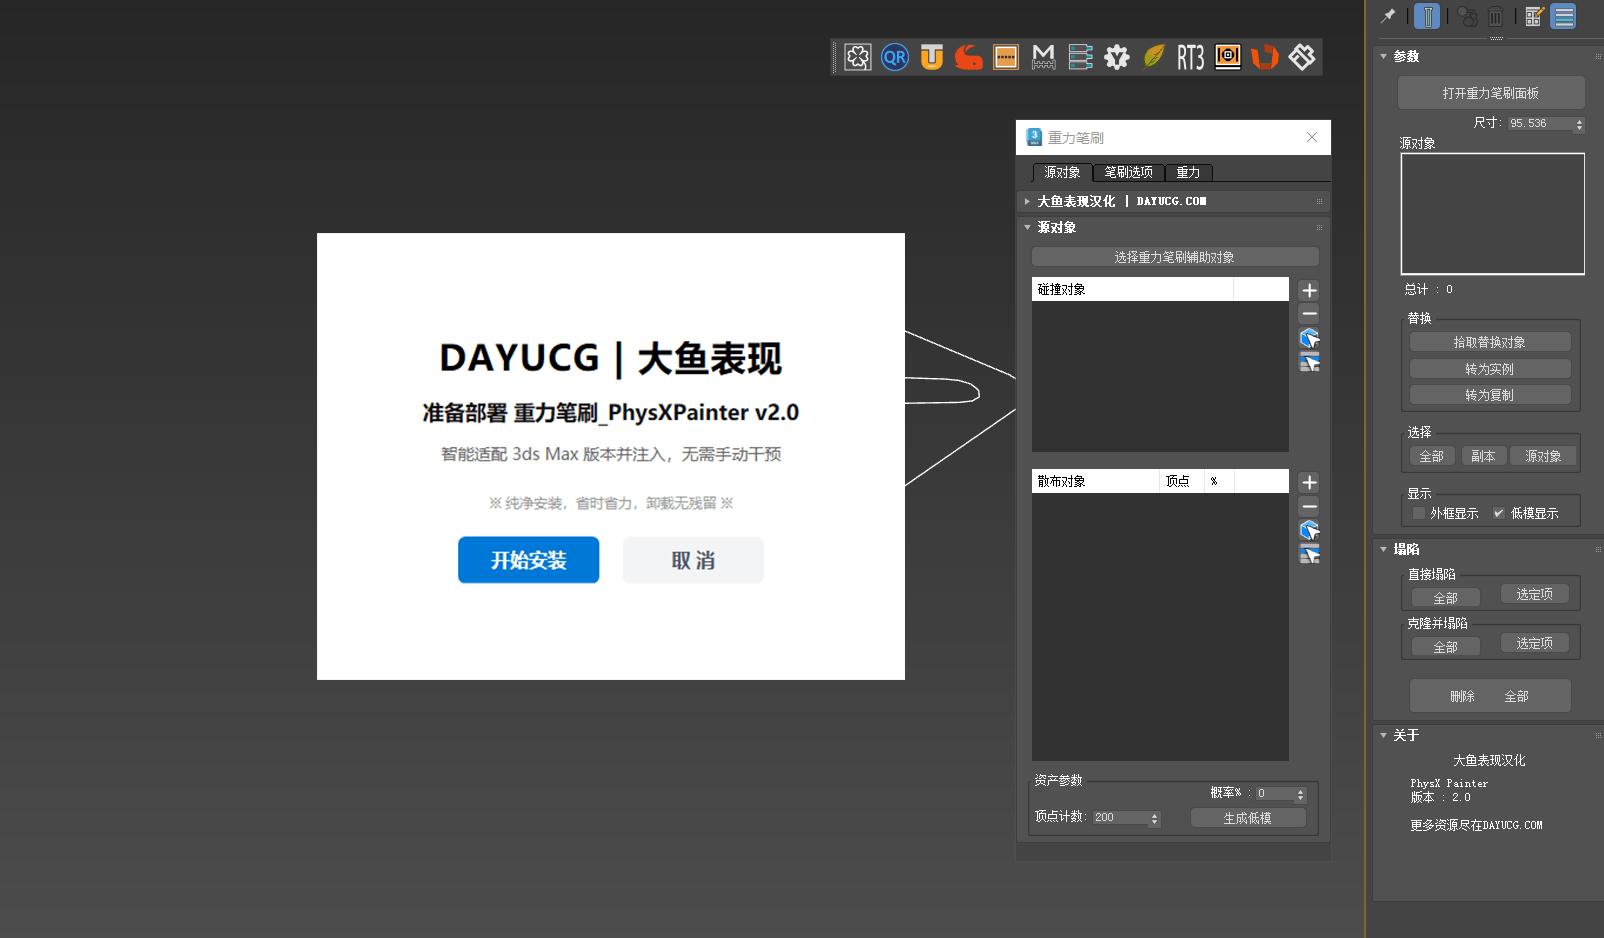Click the make unique circles icon

pyautogui.click(x=1467, y=16)
